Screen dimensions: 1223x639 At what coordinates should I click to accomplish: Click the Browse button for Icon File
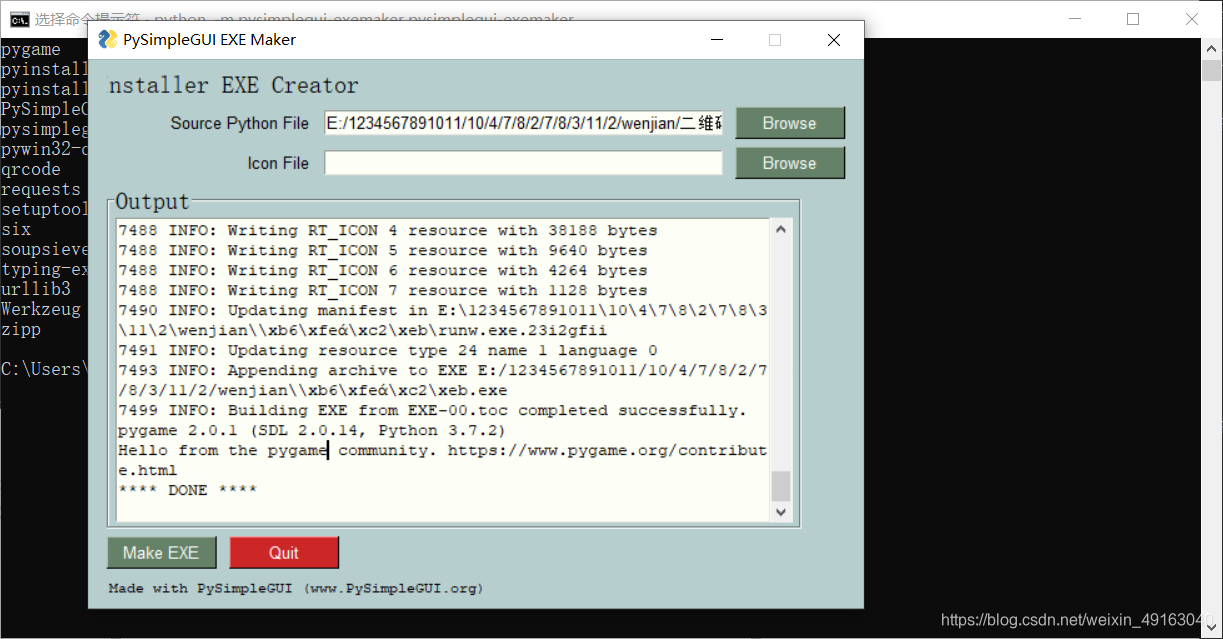click(790, 163)
